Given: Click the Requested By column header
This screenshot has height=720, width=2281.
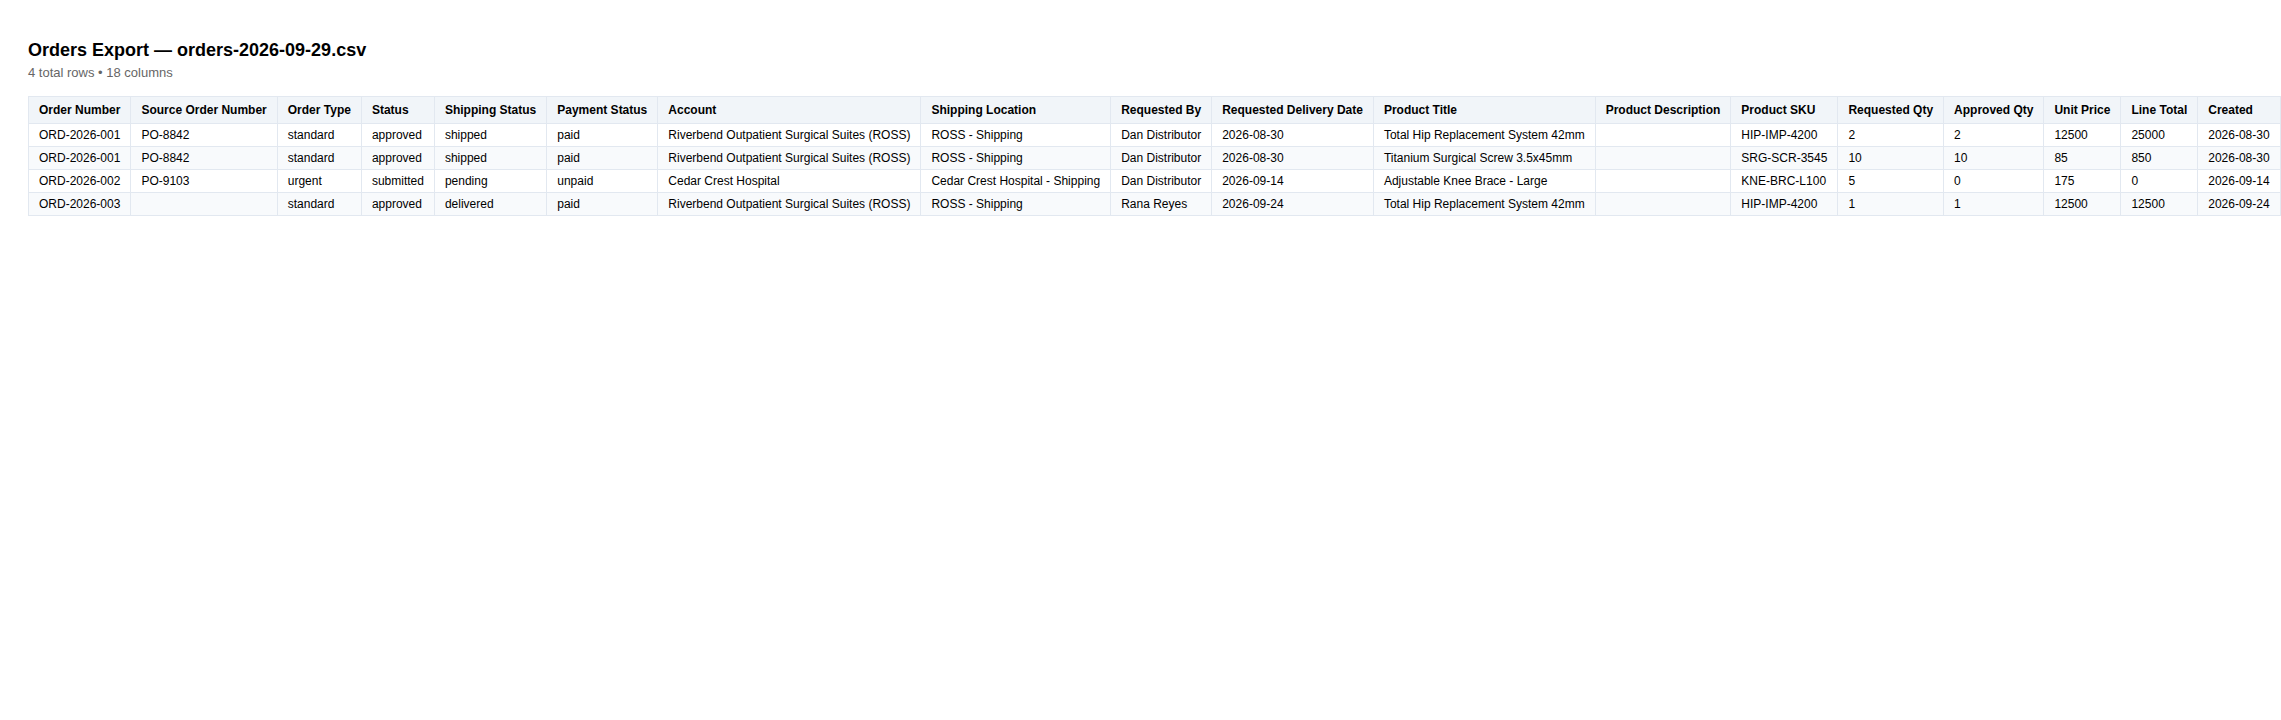Looking at the screenshot, I should coord(1161,110).
